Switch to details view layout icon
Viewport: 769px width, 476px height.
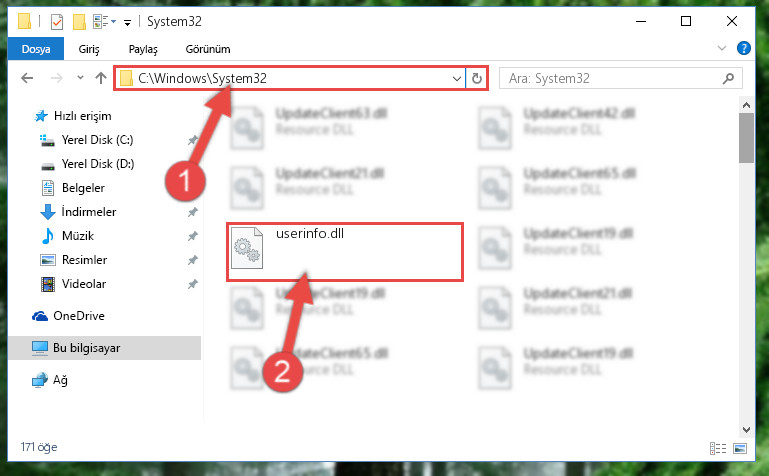coord(718,448)
